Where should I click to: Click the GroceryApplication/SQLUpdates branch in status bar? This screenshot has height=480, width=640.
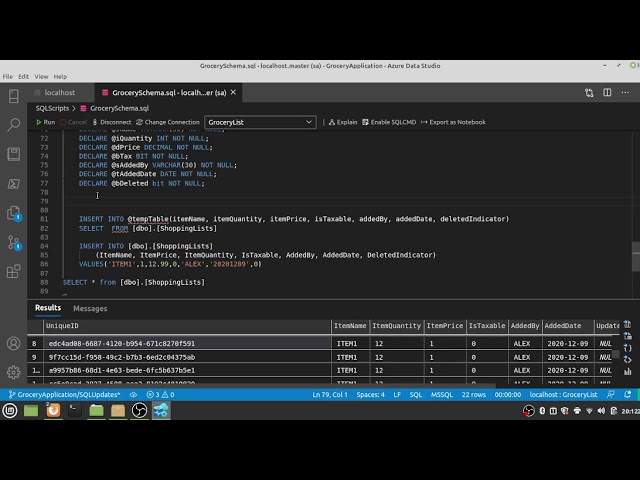(64, 394)
